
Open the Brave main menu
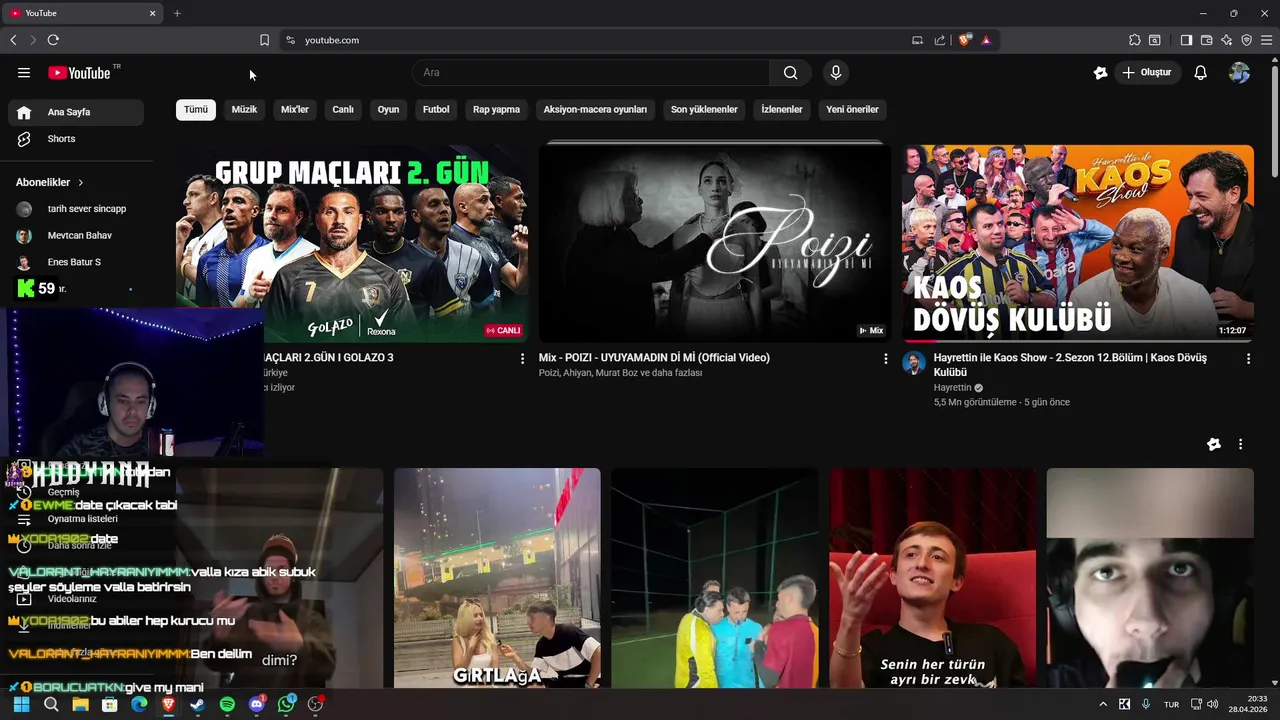[x=1266, y=40]
